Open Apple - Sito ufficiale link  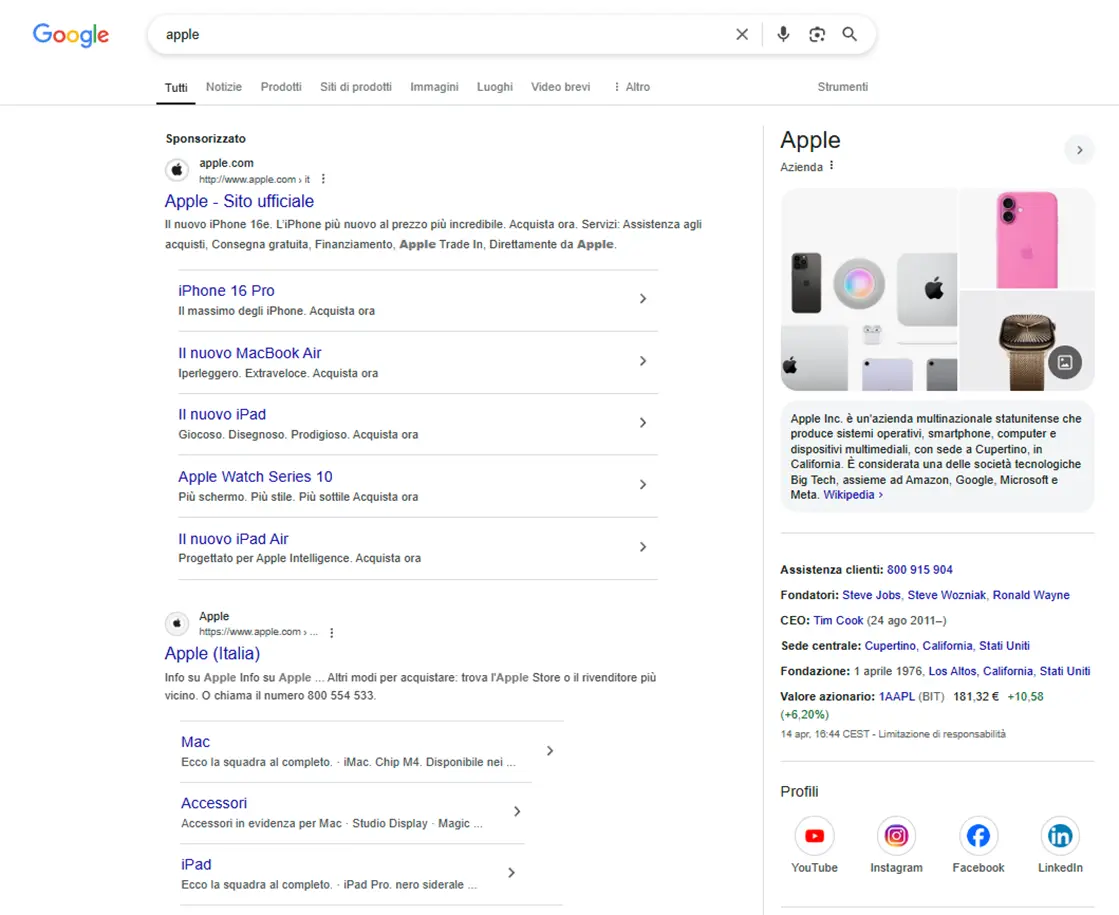[x=239, y=201]
